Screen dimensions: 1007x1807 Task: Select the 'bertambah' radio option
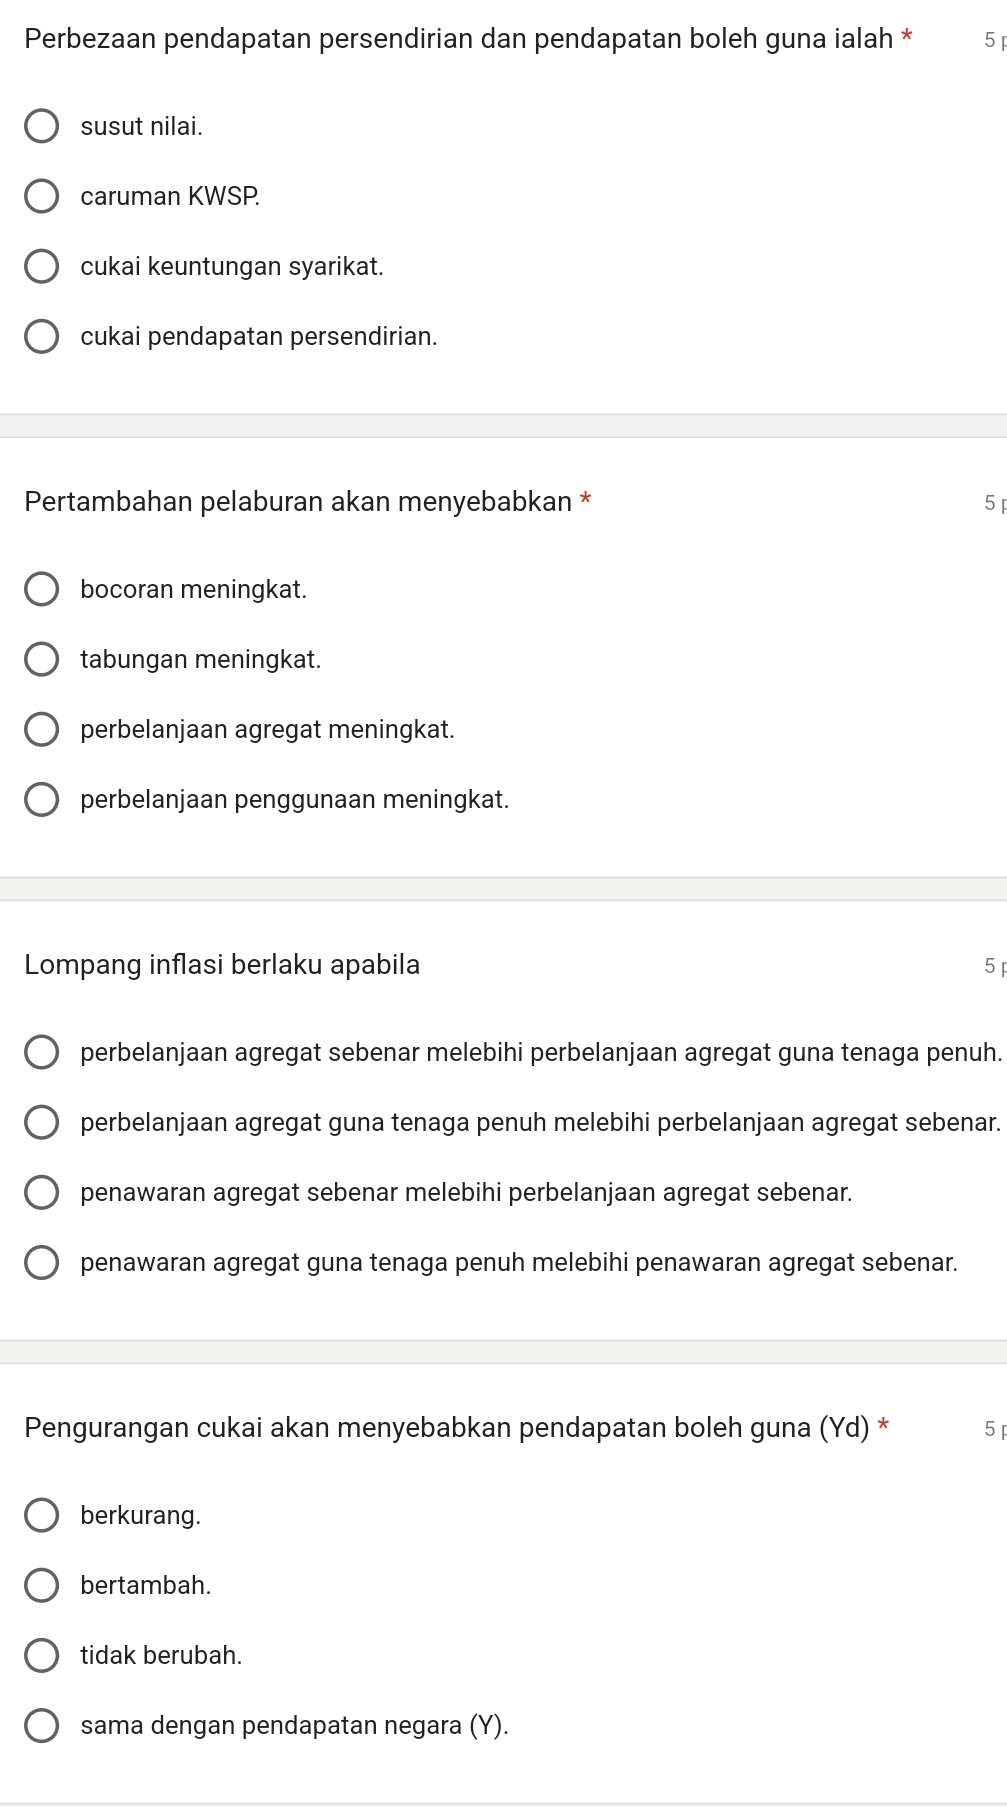click(41, 1586)
